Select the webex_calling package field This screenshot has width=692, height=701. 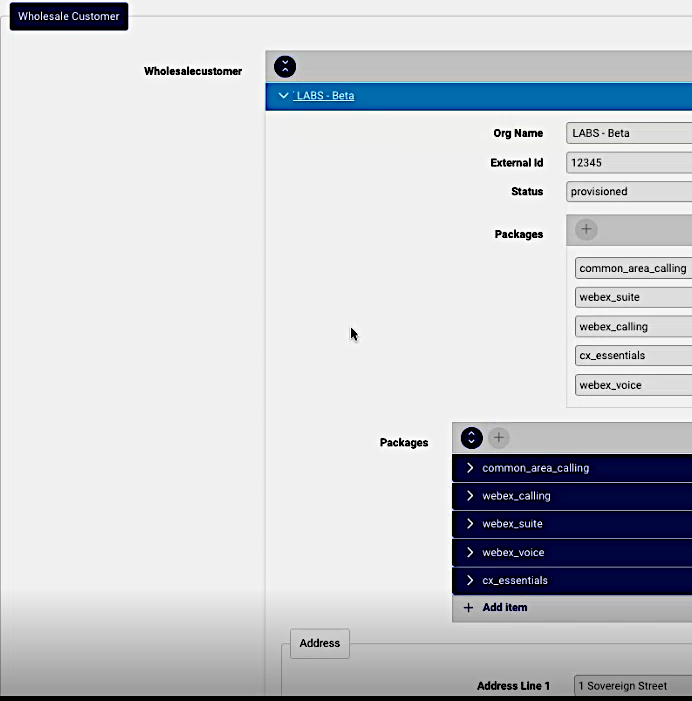click(x=633, y=327)
